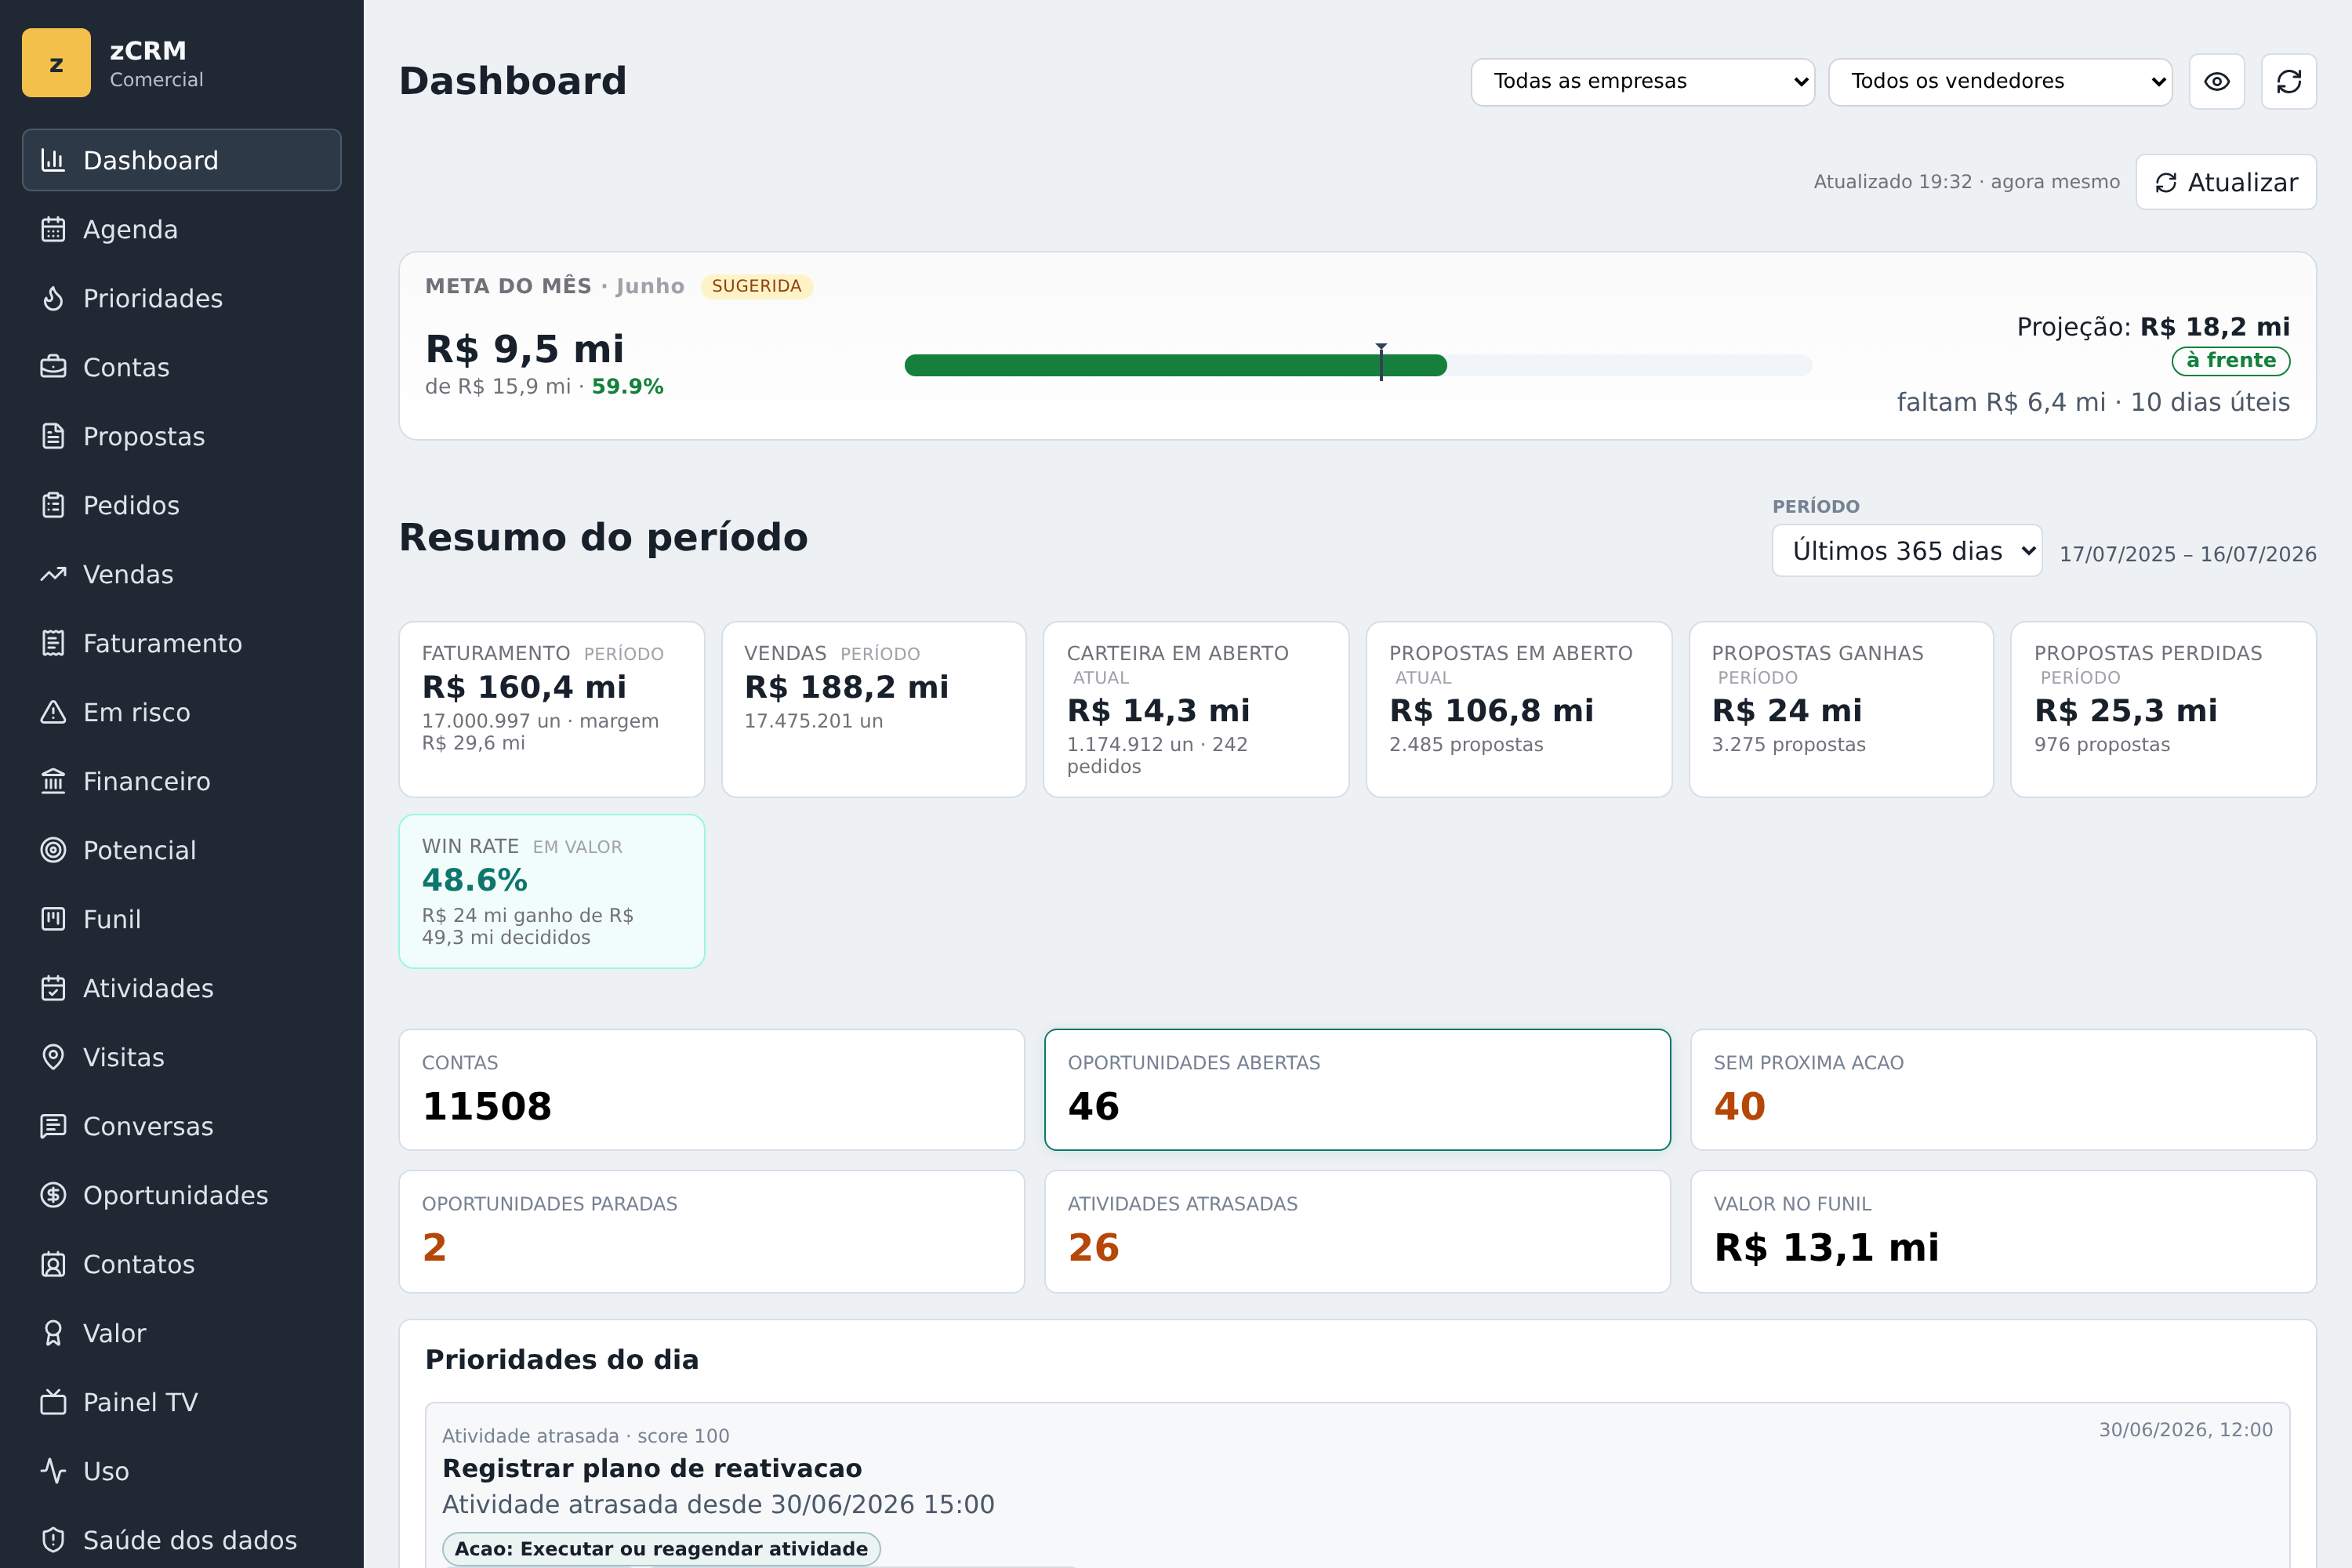This screenshot has height=1568, width=2352.
Task: Open the Atividades atrasadas 26 card
Action: click(x=1357, y=1231)
